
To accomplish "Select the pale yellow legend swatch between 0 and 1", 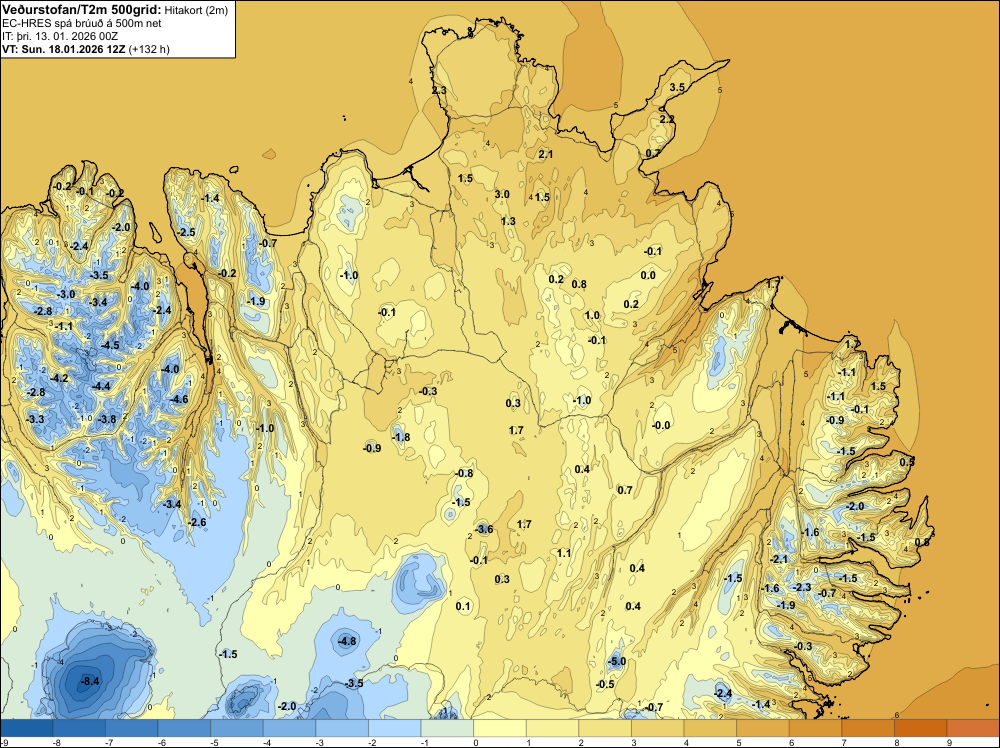I will pyautogui.click(x=499, y=728).
